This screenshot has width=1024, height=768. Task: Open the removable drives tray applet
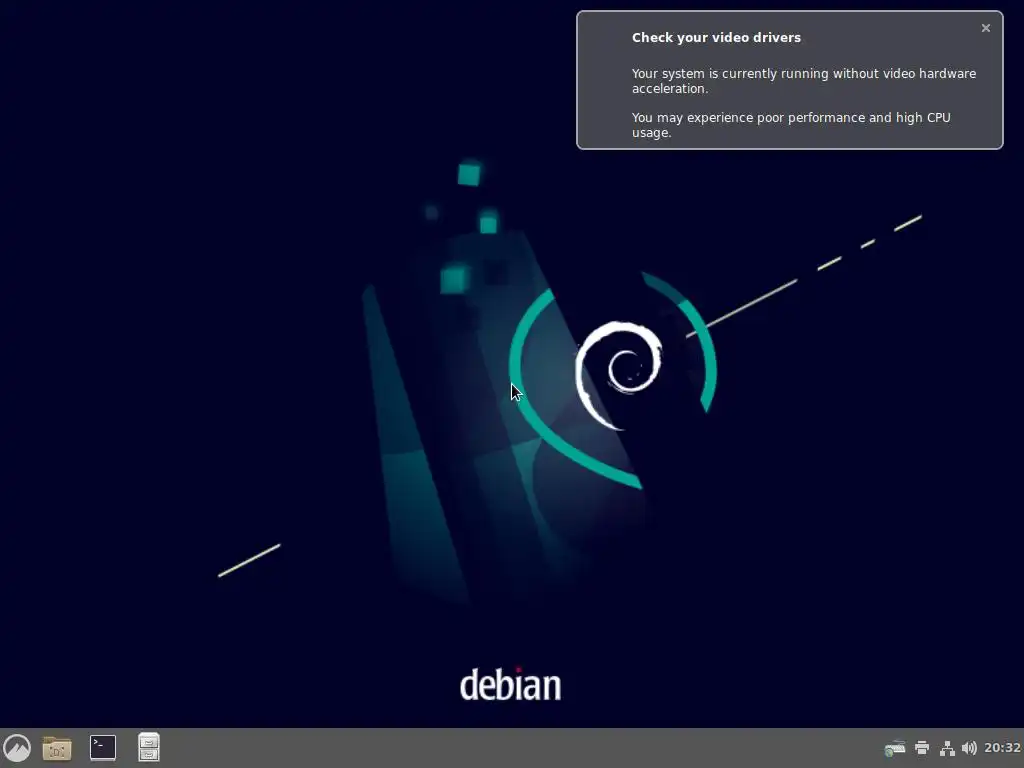[x=895, y=748]
